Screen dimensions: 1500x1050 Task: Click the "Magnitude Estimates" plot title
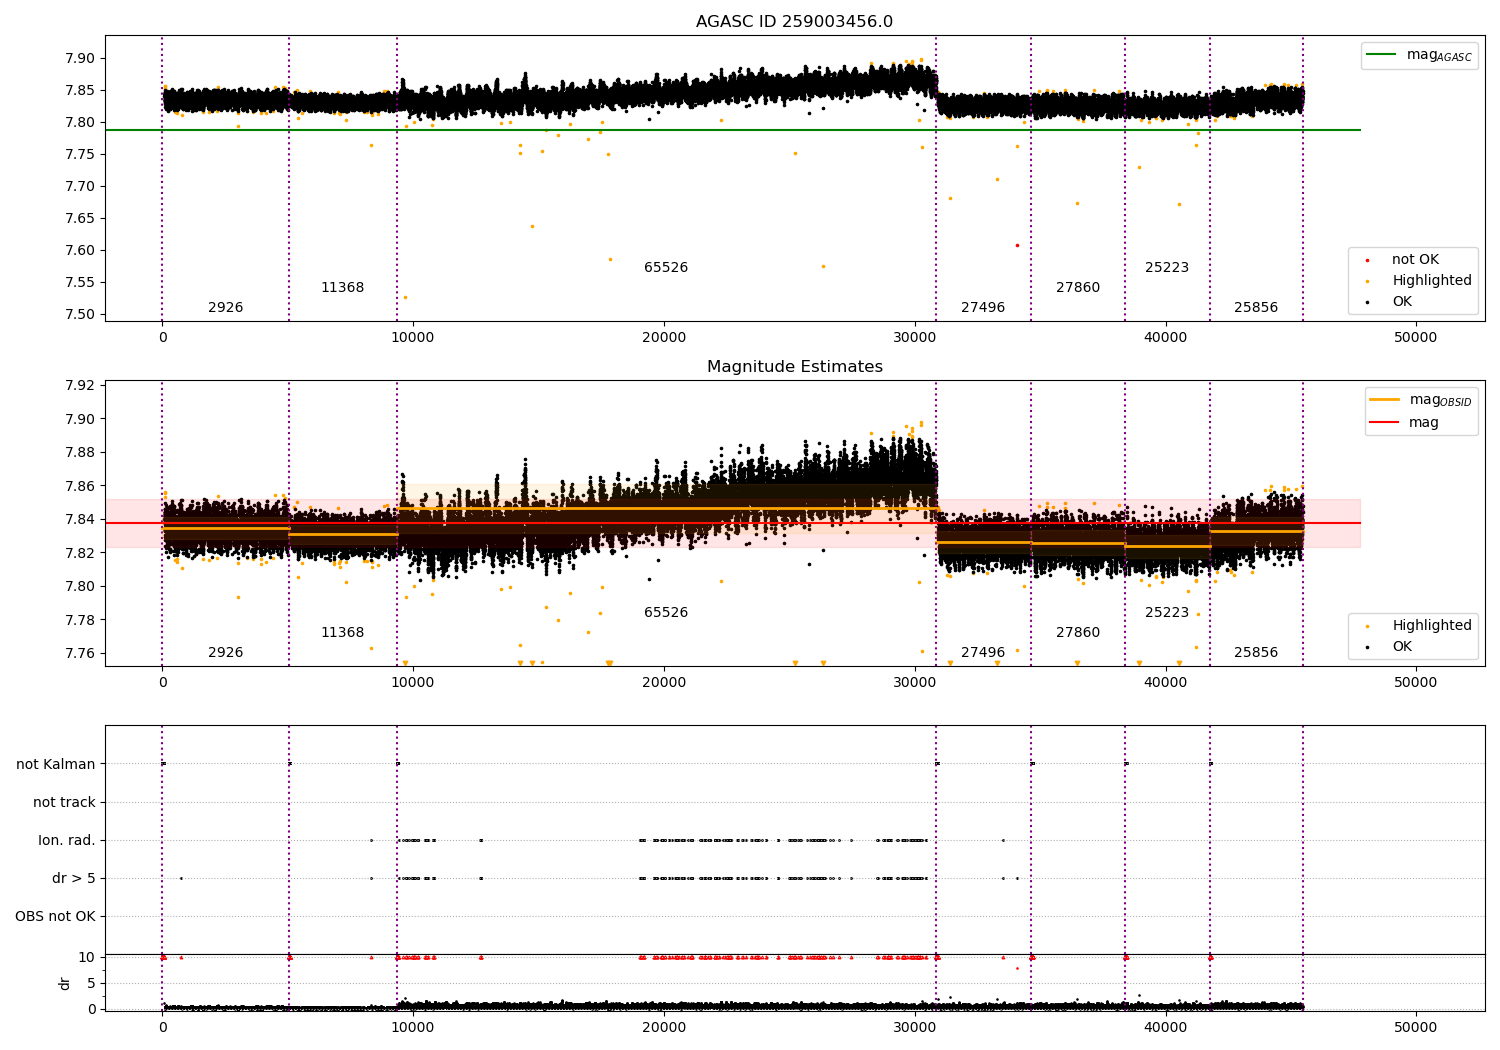(795, 366)
